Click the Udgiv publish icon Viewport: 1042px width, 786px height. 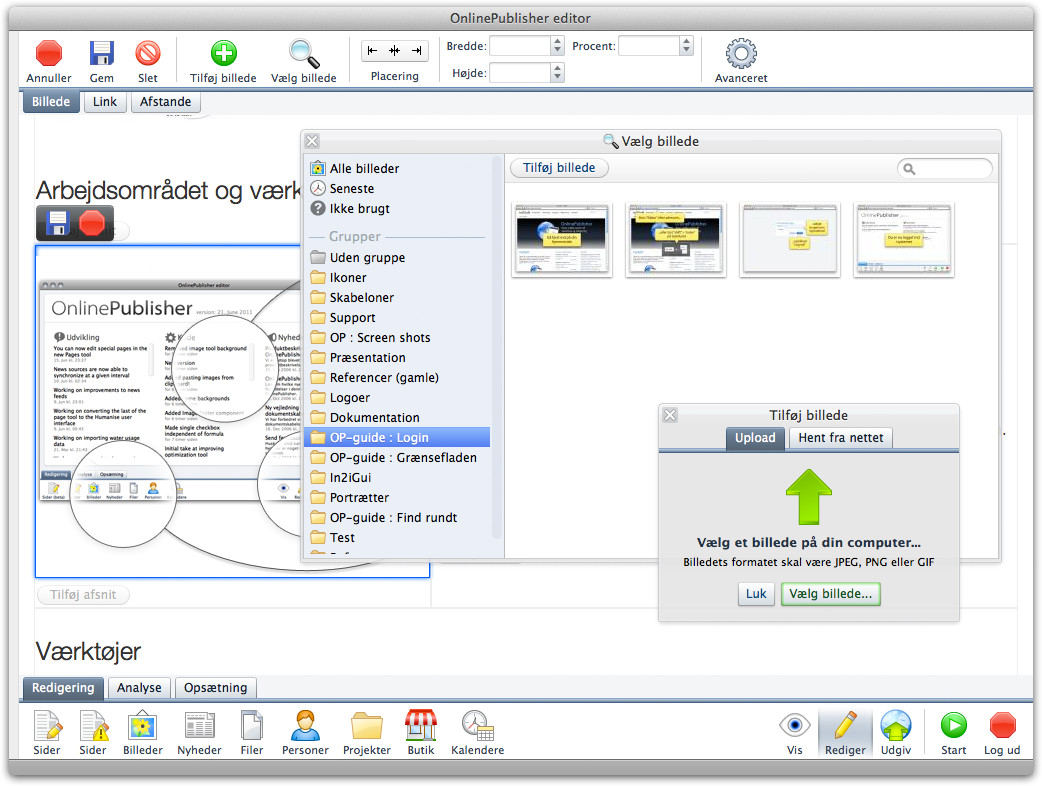(x=895, y=726)
